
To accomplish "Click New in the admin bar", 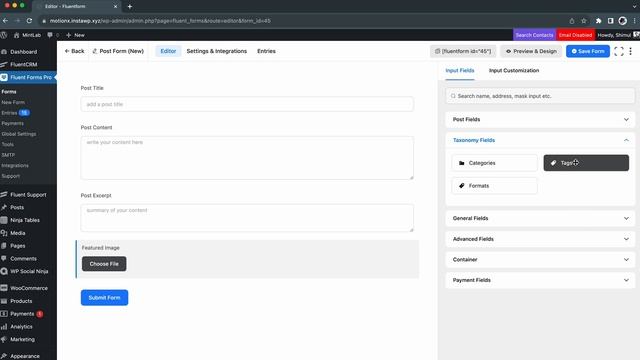I will tap(76, 35).
